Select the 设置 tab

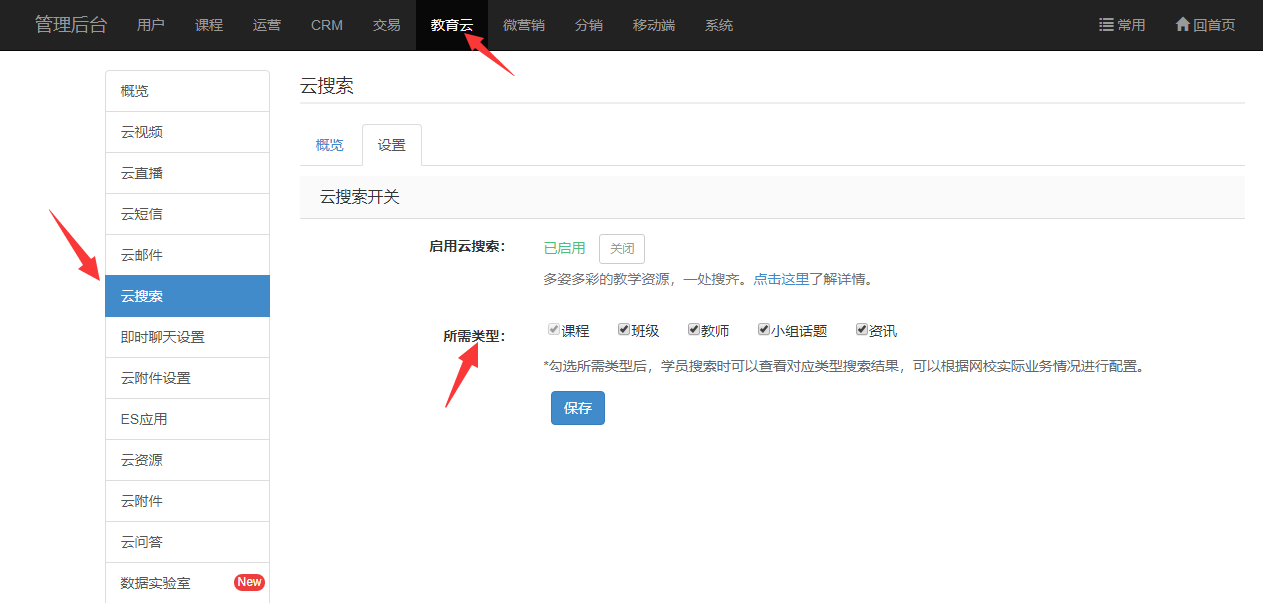click(x=392, y=145)
